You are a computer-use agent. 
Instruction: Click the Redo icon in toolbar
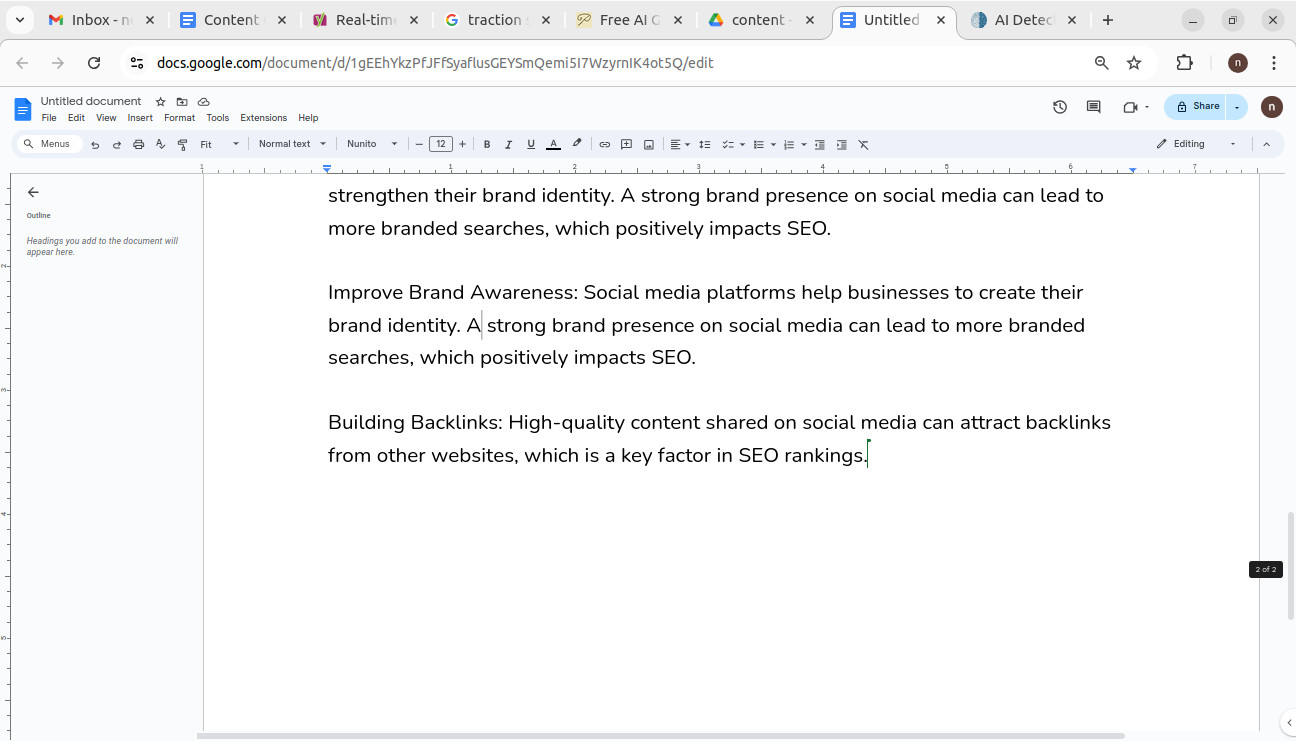[x=117, y=145]
